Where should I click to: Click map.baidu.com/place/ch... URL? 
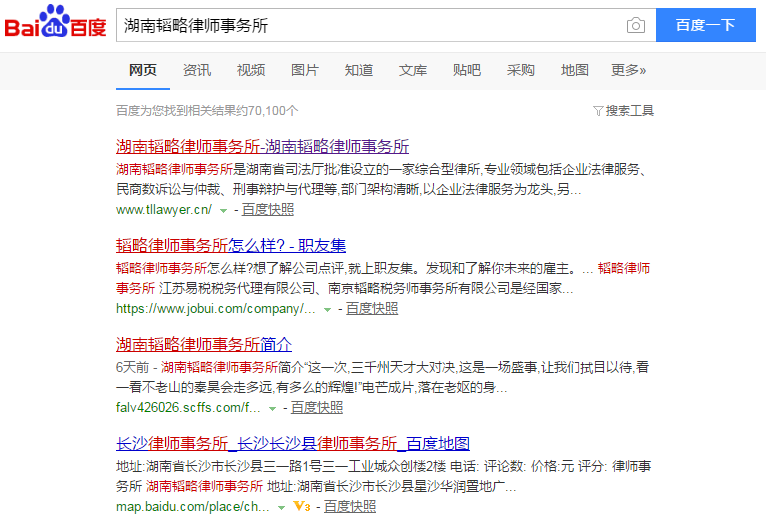click(193, 507)
